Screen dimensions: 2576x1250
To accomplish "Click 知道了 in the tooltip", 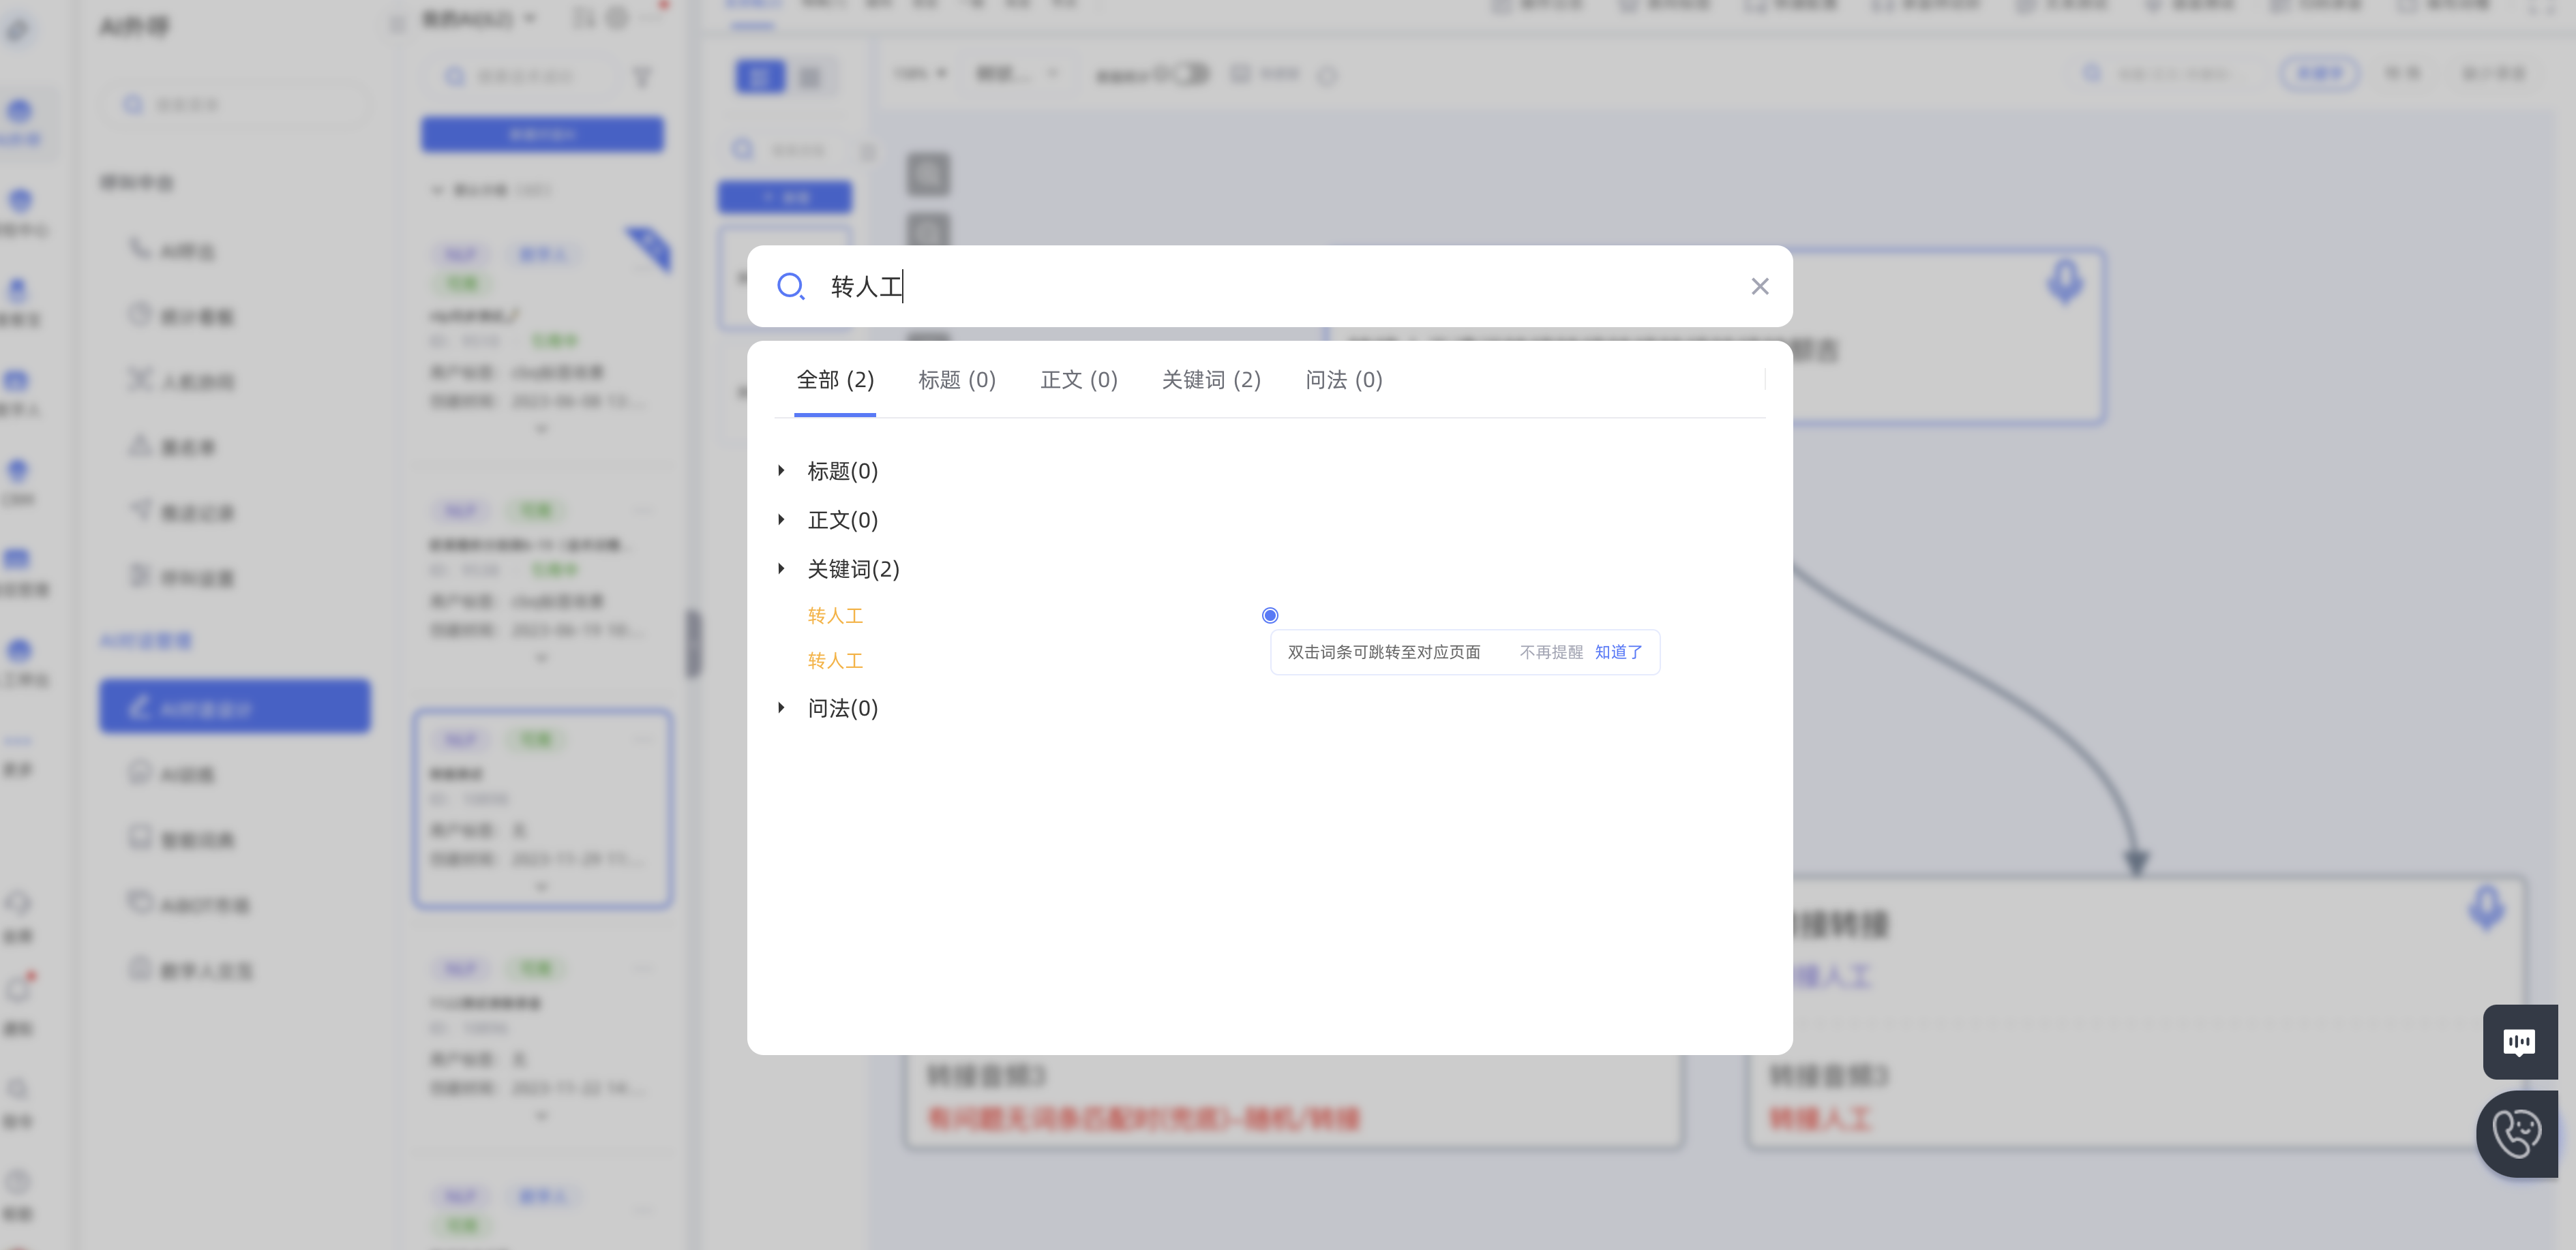I will (x=1618, y=652).
